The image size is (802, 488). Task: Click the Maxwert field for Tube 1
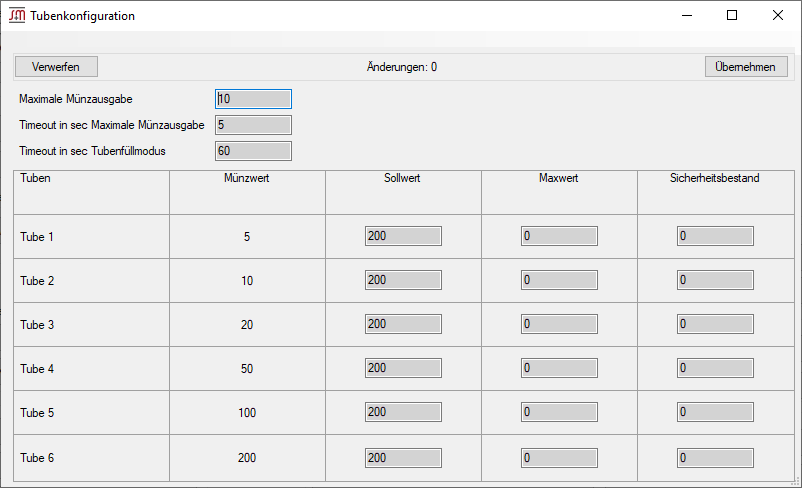pyautogui.click(x=559, y=237)
